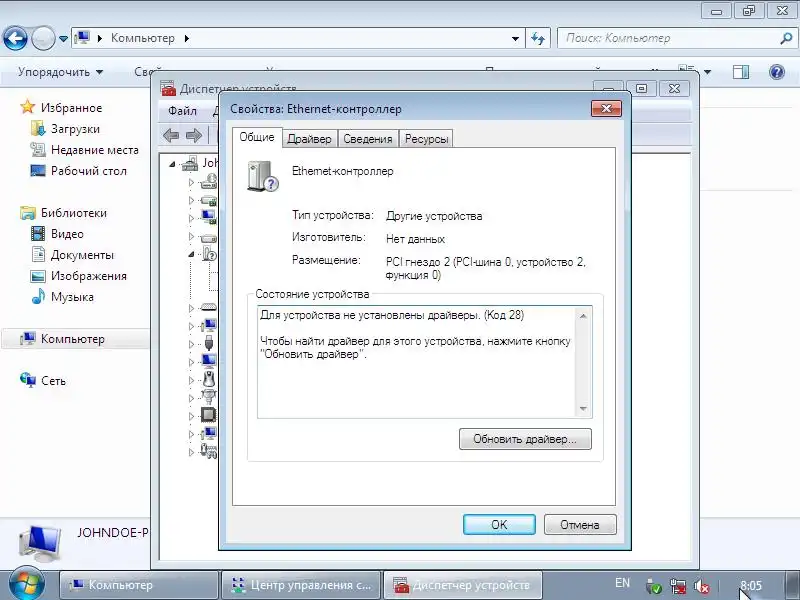Select Библиотеки in the navigation pane
This screenshot has height=600, width=800.
tap(73, 213)
